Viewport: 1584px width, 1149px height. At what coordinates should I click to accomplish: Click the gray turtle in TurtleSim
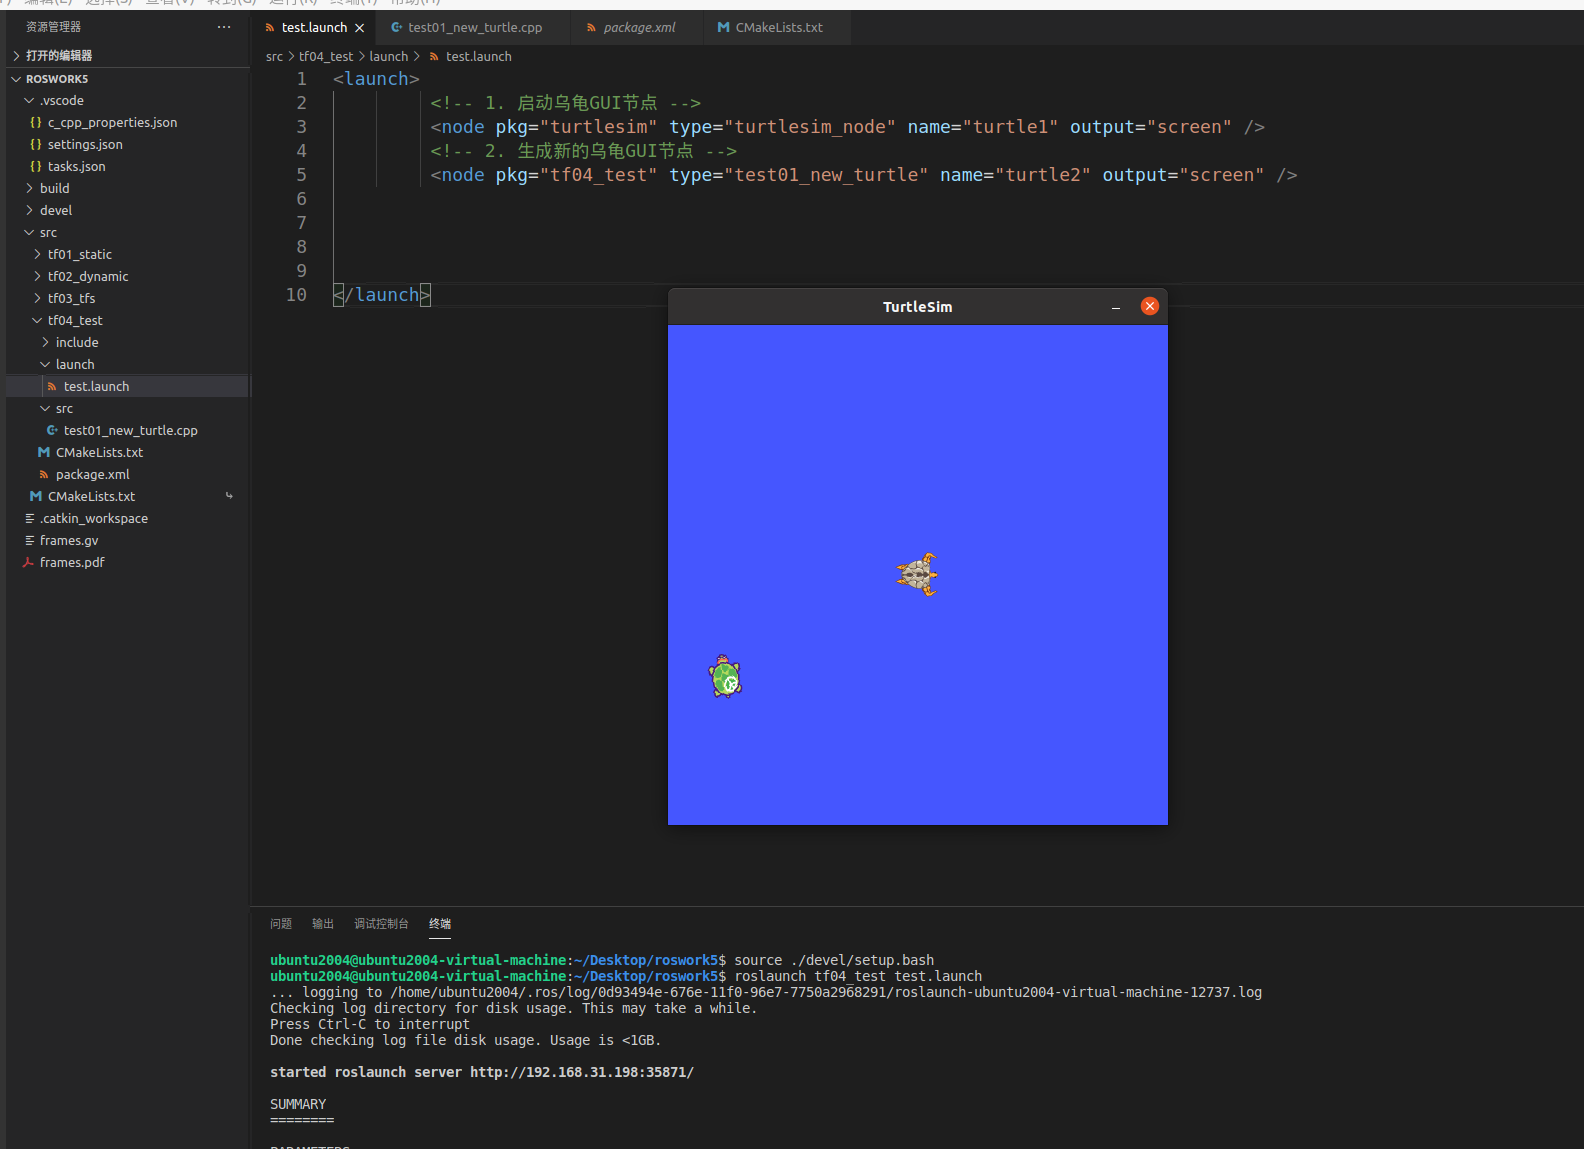[918, 575]
